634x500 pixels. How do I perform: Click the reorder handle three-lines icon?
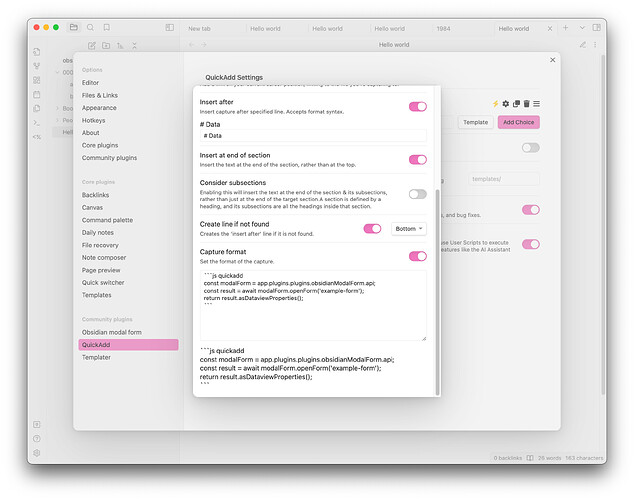pyautogui.click(x=537, y=104)
